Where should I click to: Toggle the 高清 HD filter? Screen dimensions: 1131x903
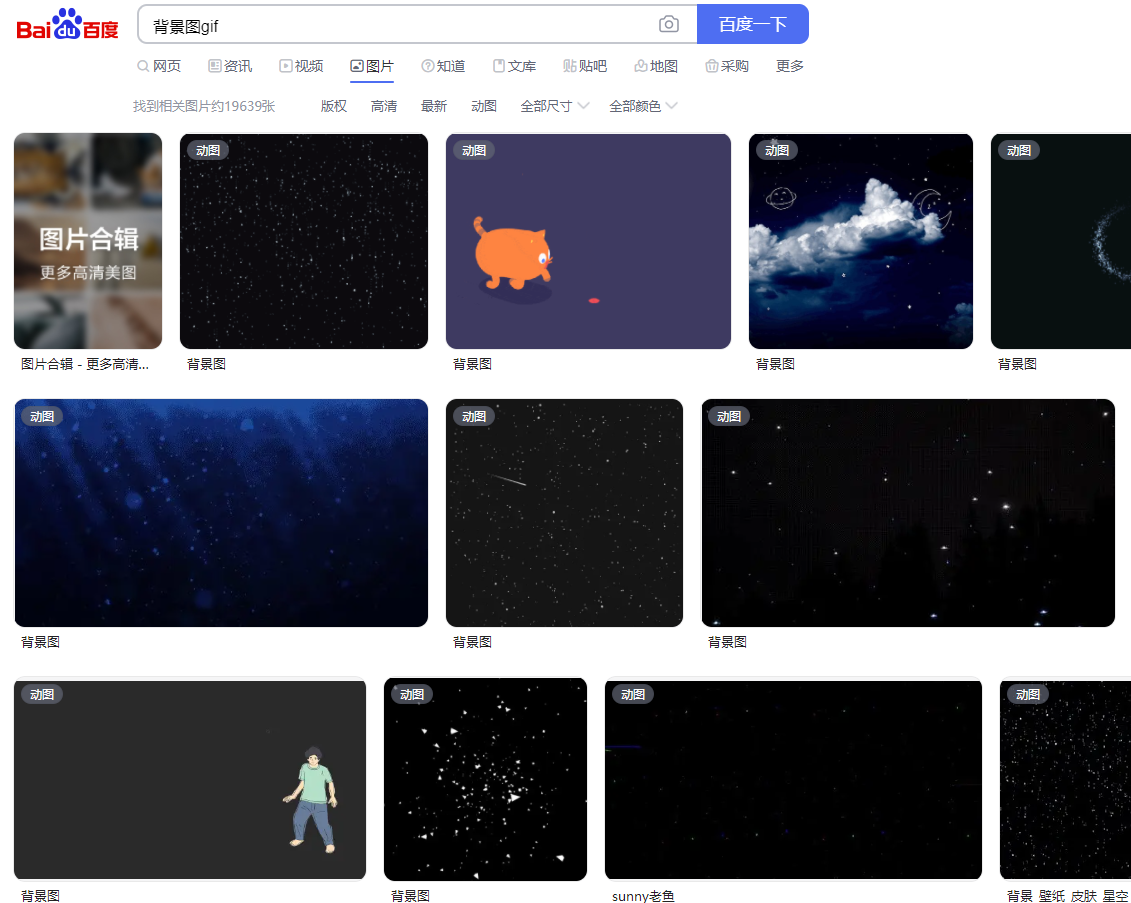[x=384, y=106]
